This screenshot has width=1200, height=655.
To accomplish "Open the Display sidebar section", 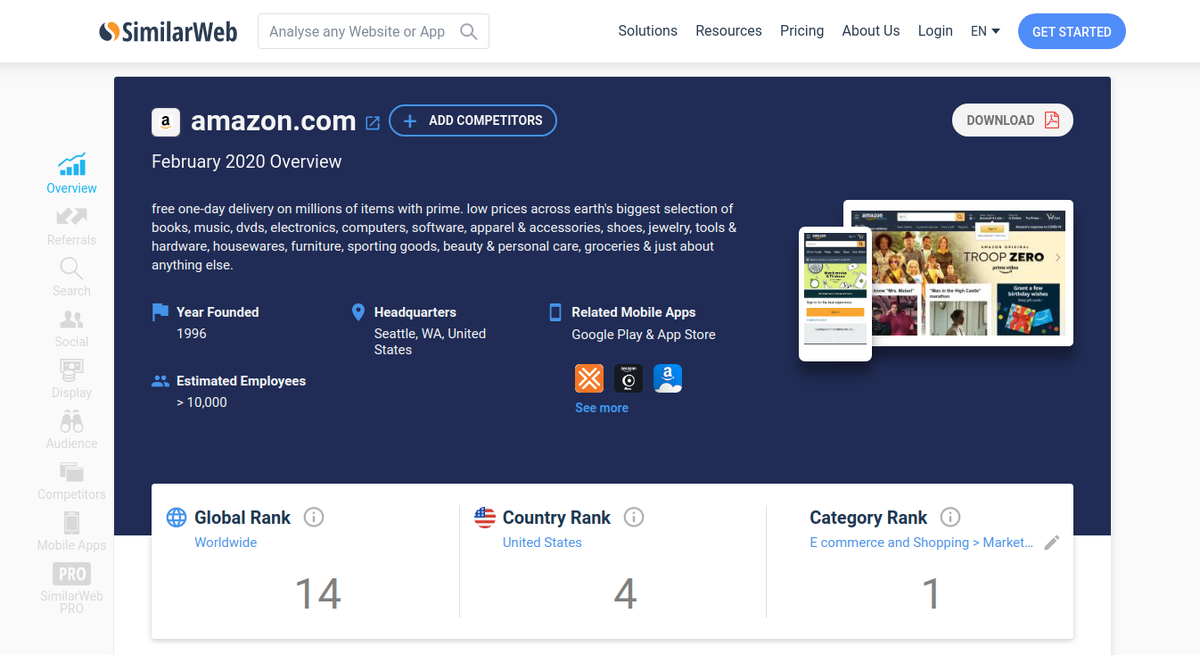I will [x=72, y=379].
